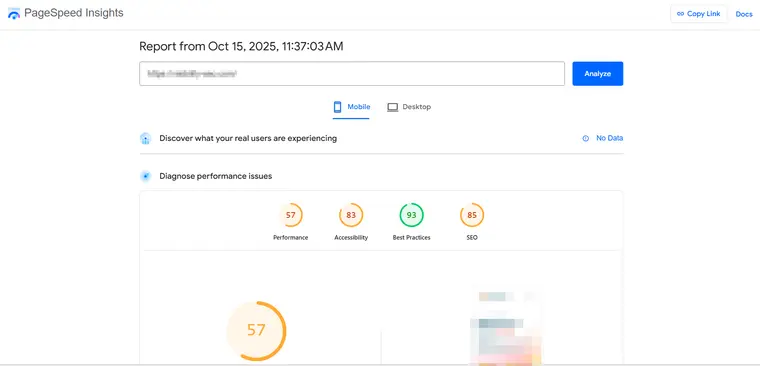Viewport: 760px width, 366px height.
Task: Click the PageSpeed Insights logo icon
Action: 14,14
